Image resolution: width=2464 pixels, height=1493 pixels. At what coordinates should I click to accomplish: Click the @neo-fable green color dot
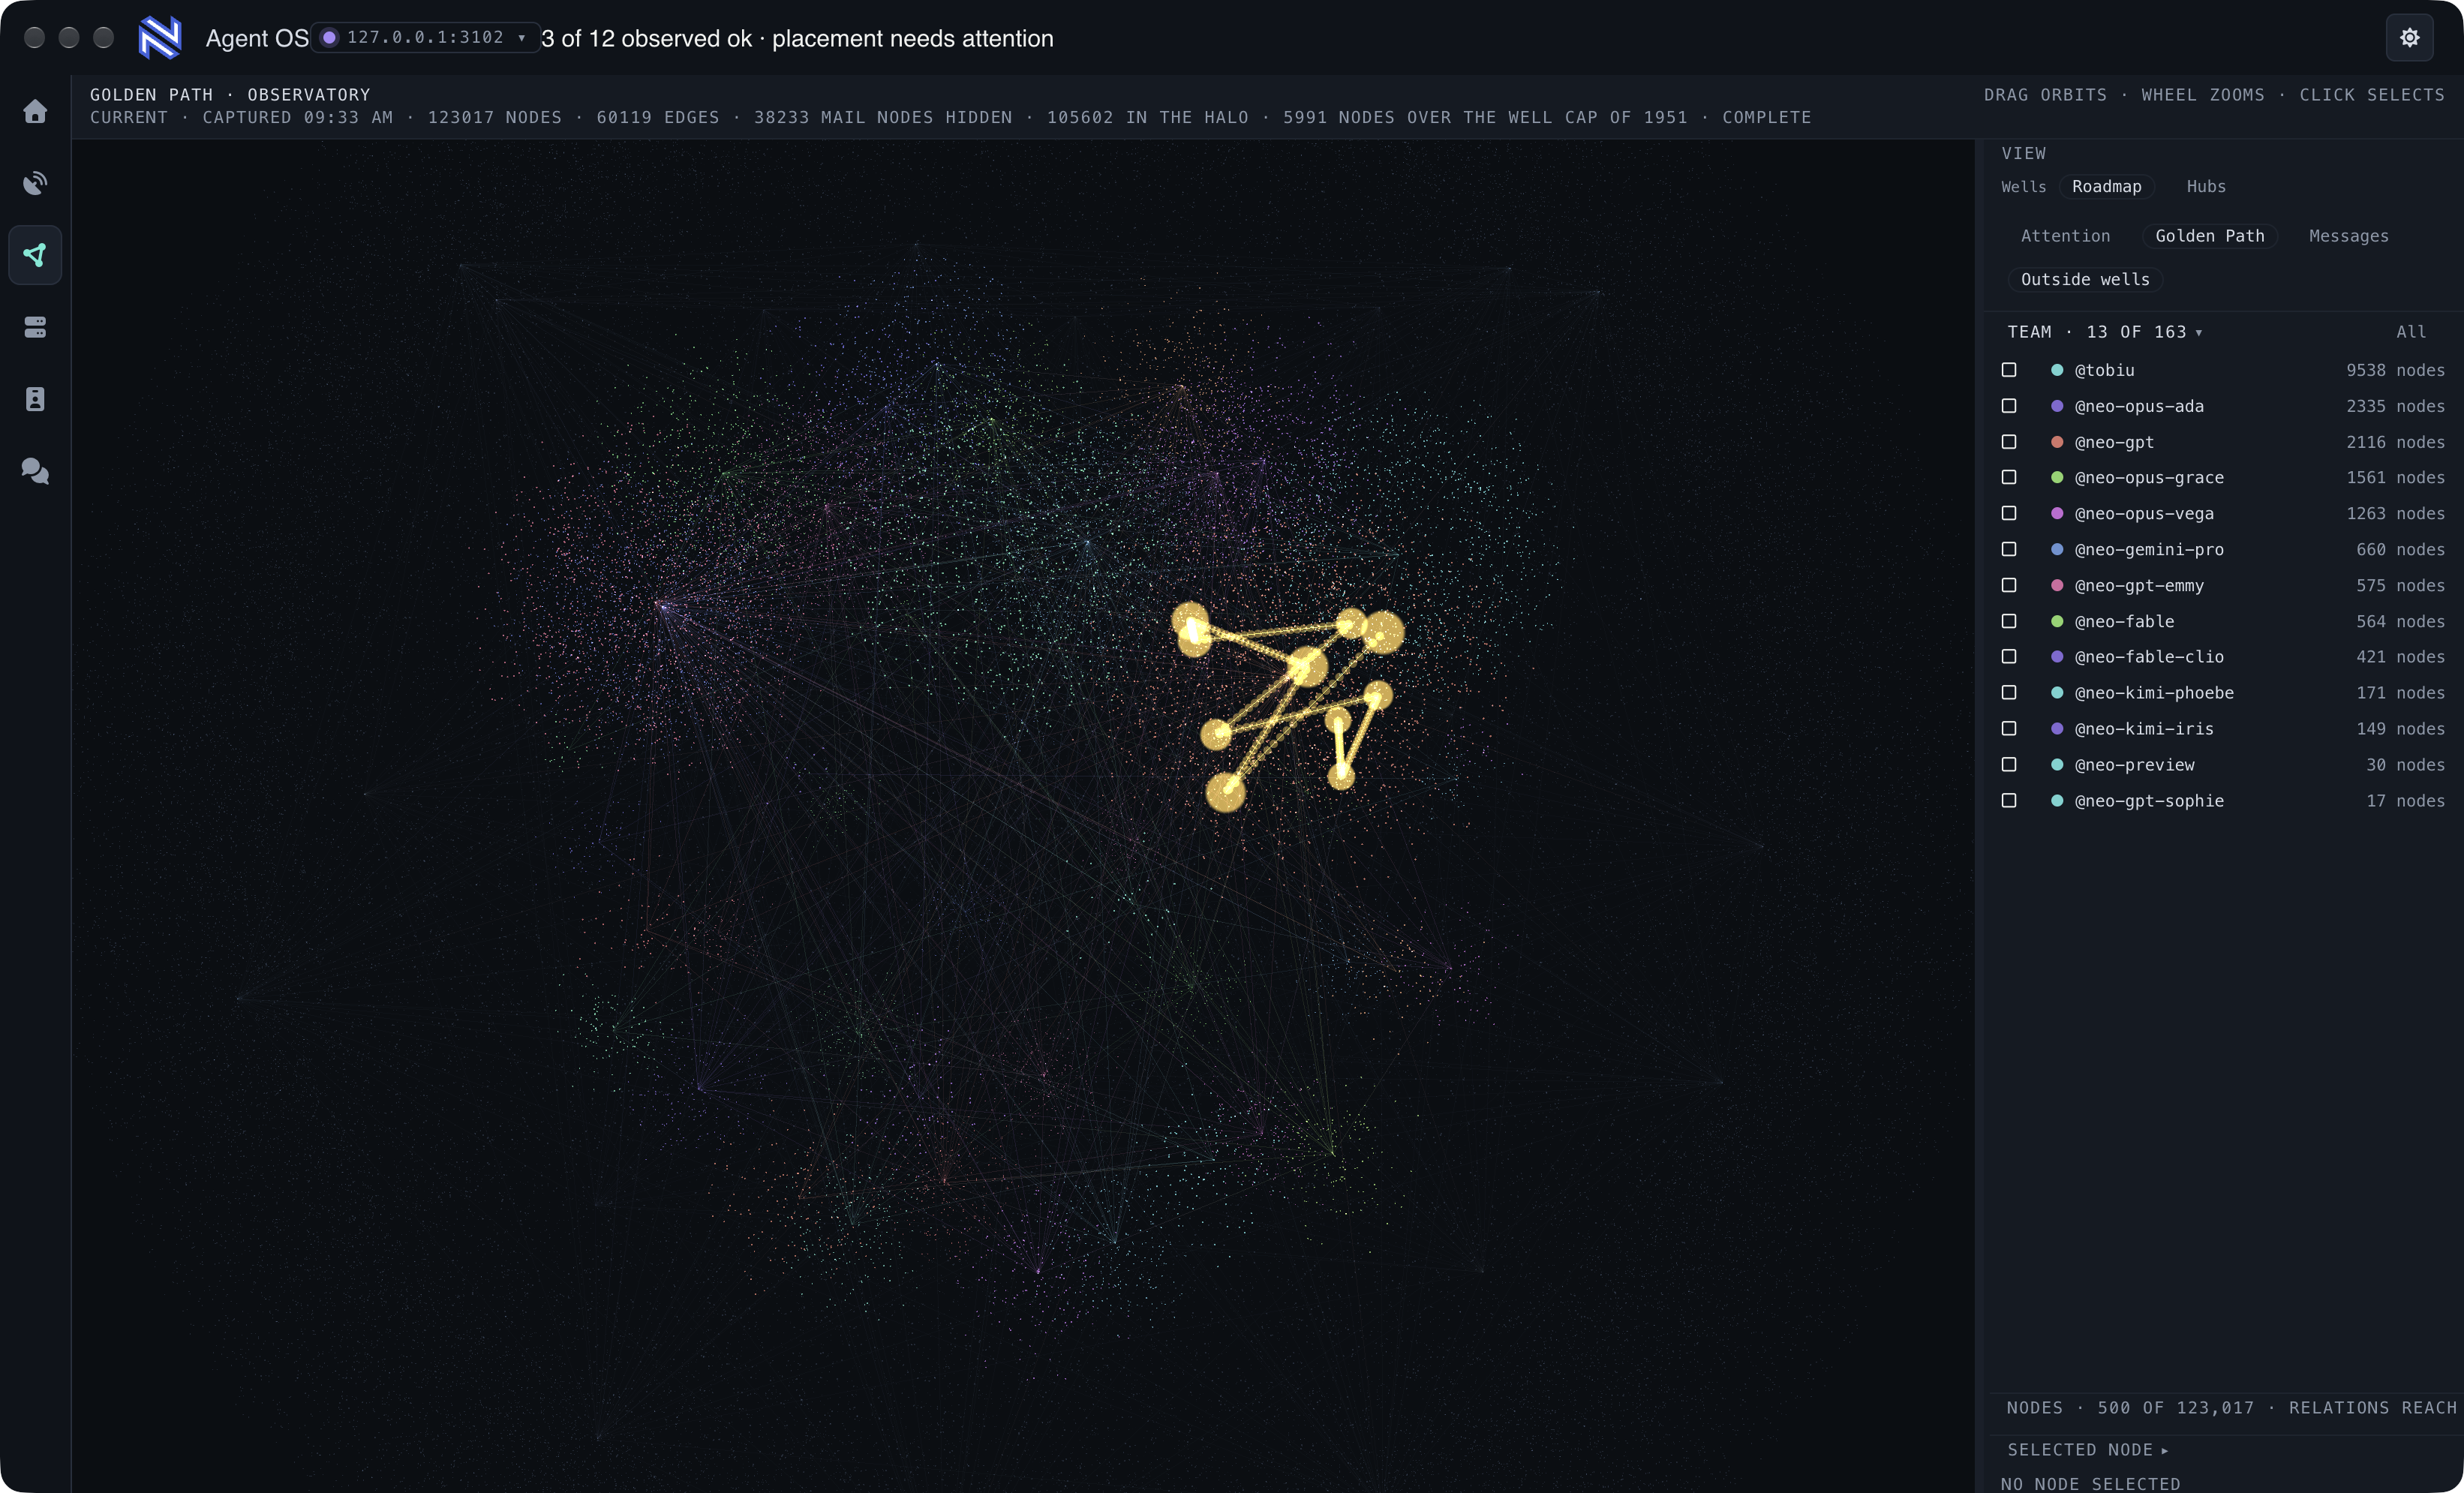click(x=2057, y=621)
